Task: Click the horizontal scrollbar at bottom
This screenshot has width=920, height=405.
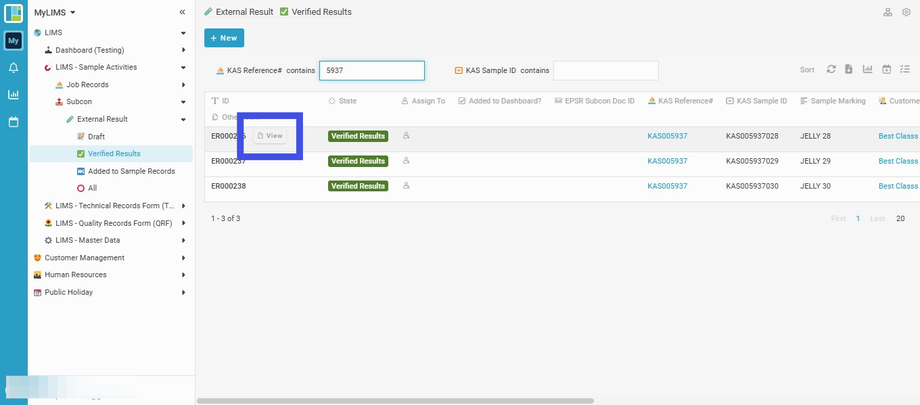Action: click(x=395, y=401)
